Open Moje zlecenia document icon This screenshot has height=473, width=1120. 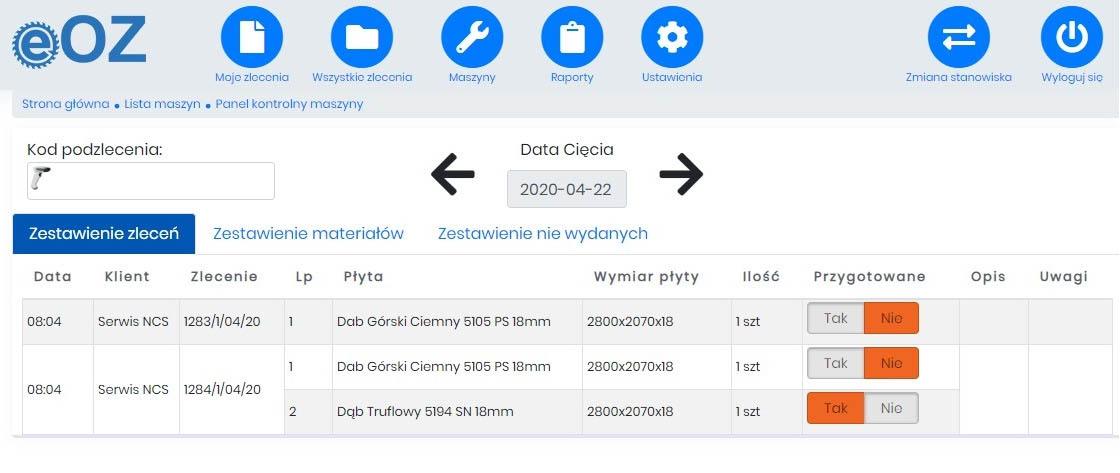tap(251, 38)
